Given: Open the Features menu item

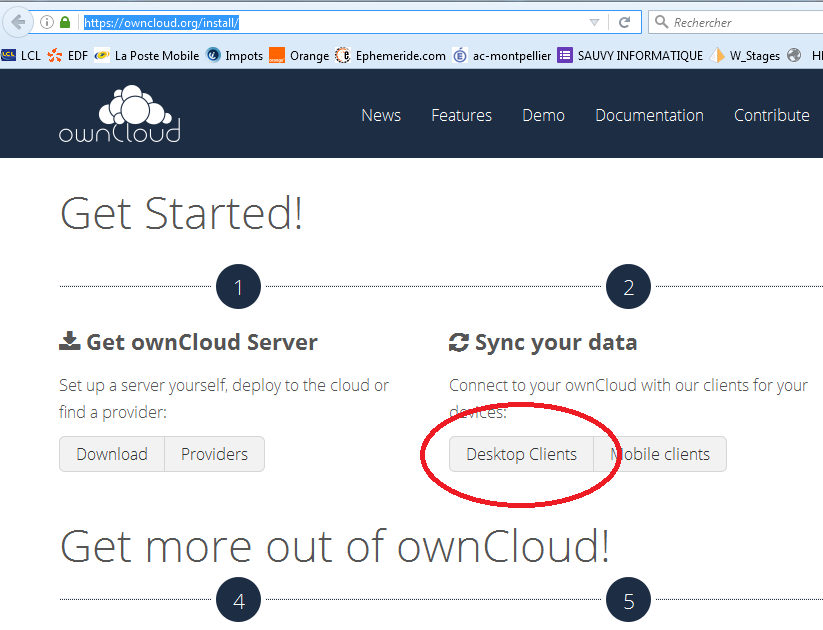Looking at the screenshot, I should [461, 115].
